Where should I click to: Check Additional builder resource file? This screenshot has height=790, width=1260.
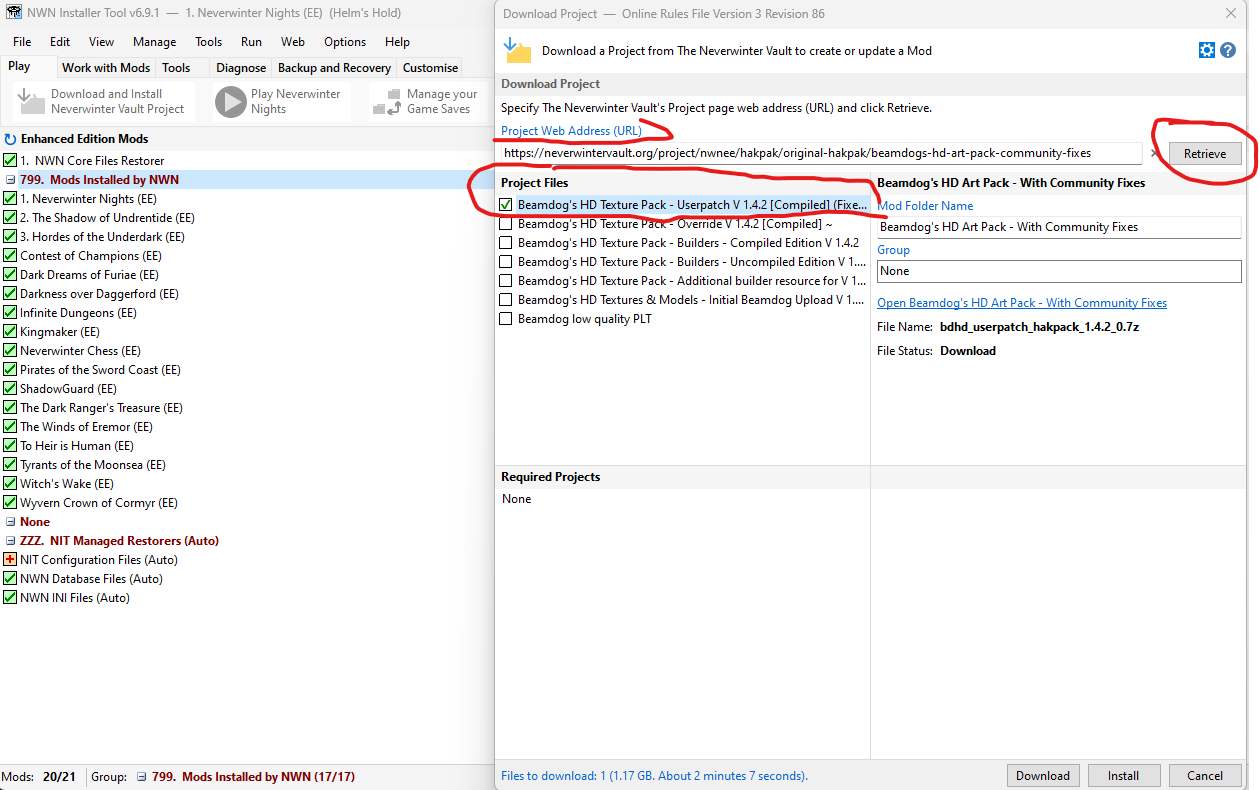pyautogui.click(x=506, y=281)
